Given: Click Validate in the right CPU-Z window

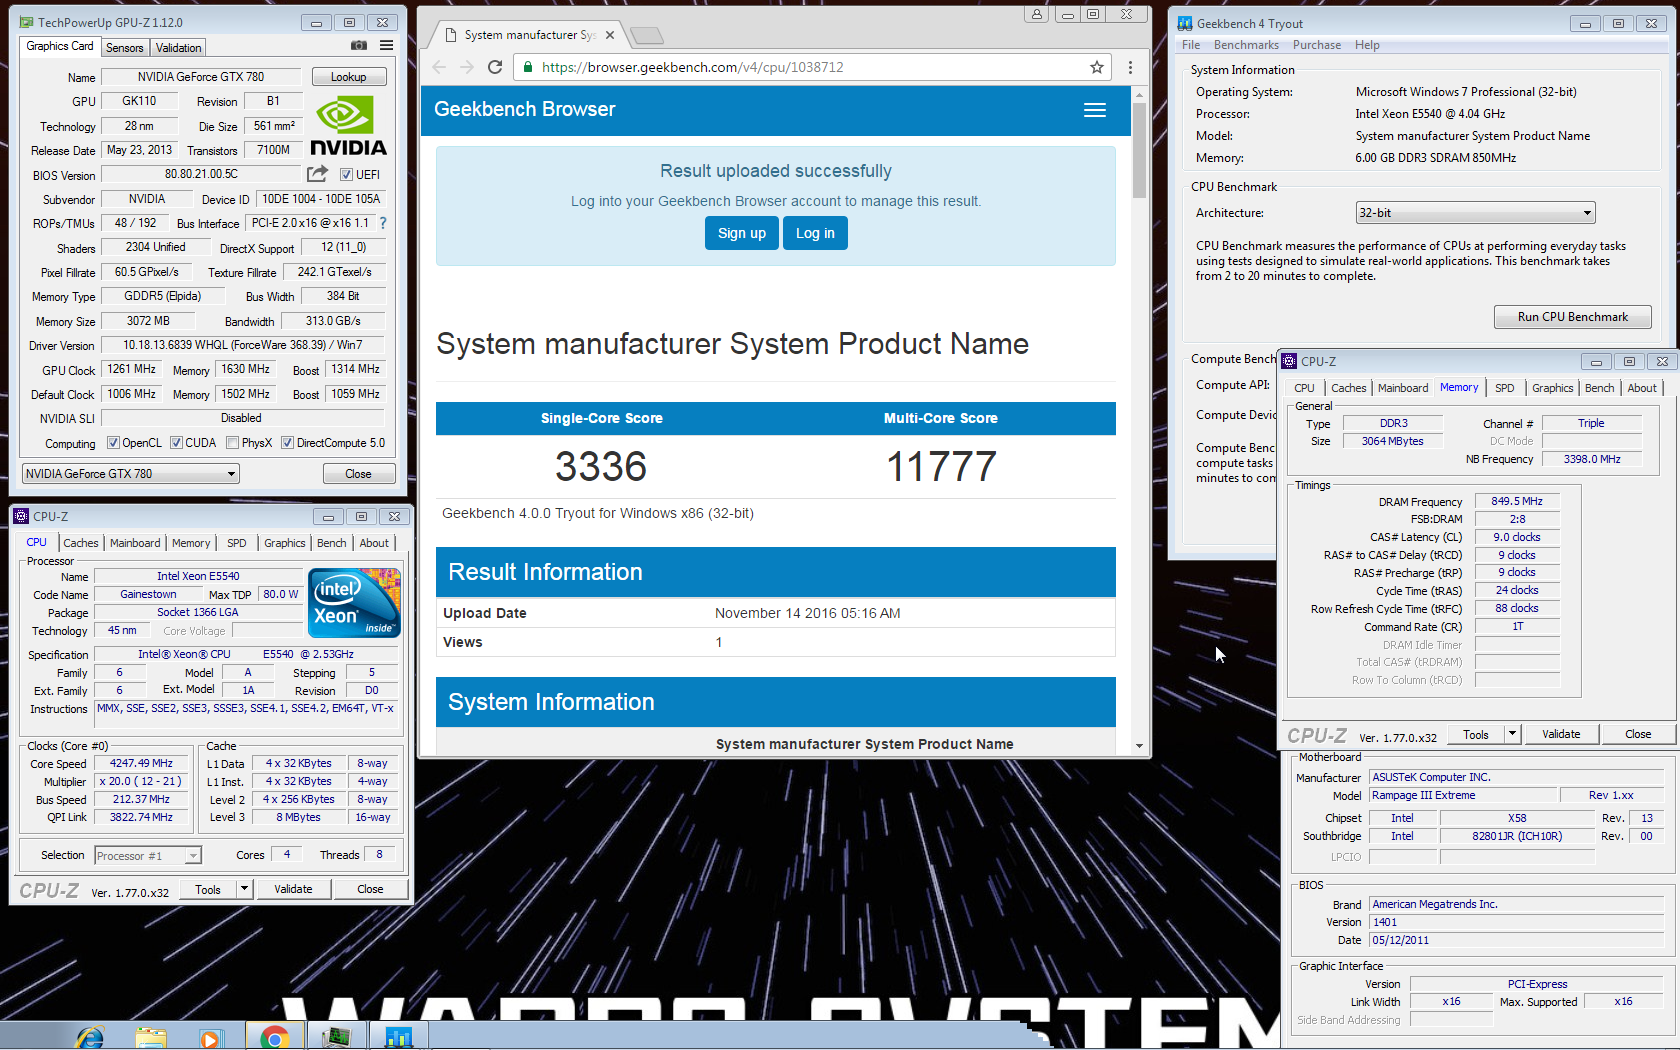Looking at the screenshot, I should (1561, 734).
